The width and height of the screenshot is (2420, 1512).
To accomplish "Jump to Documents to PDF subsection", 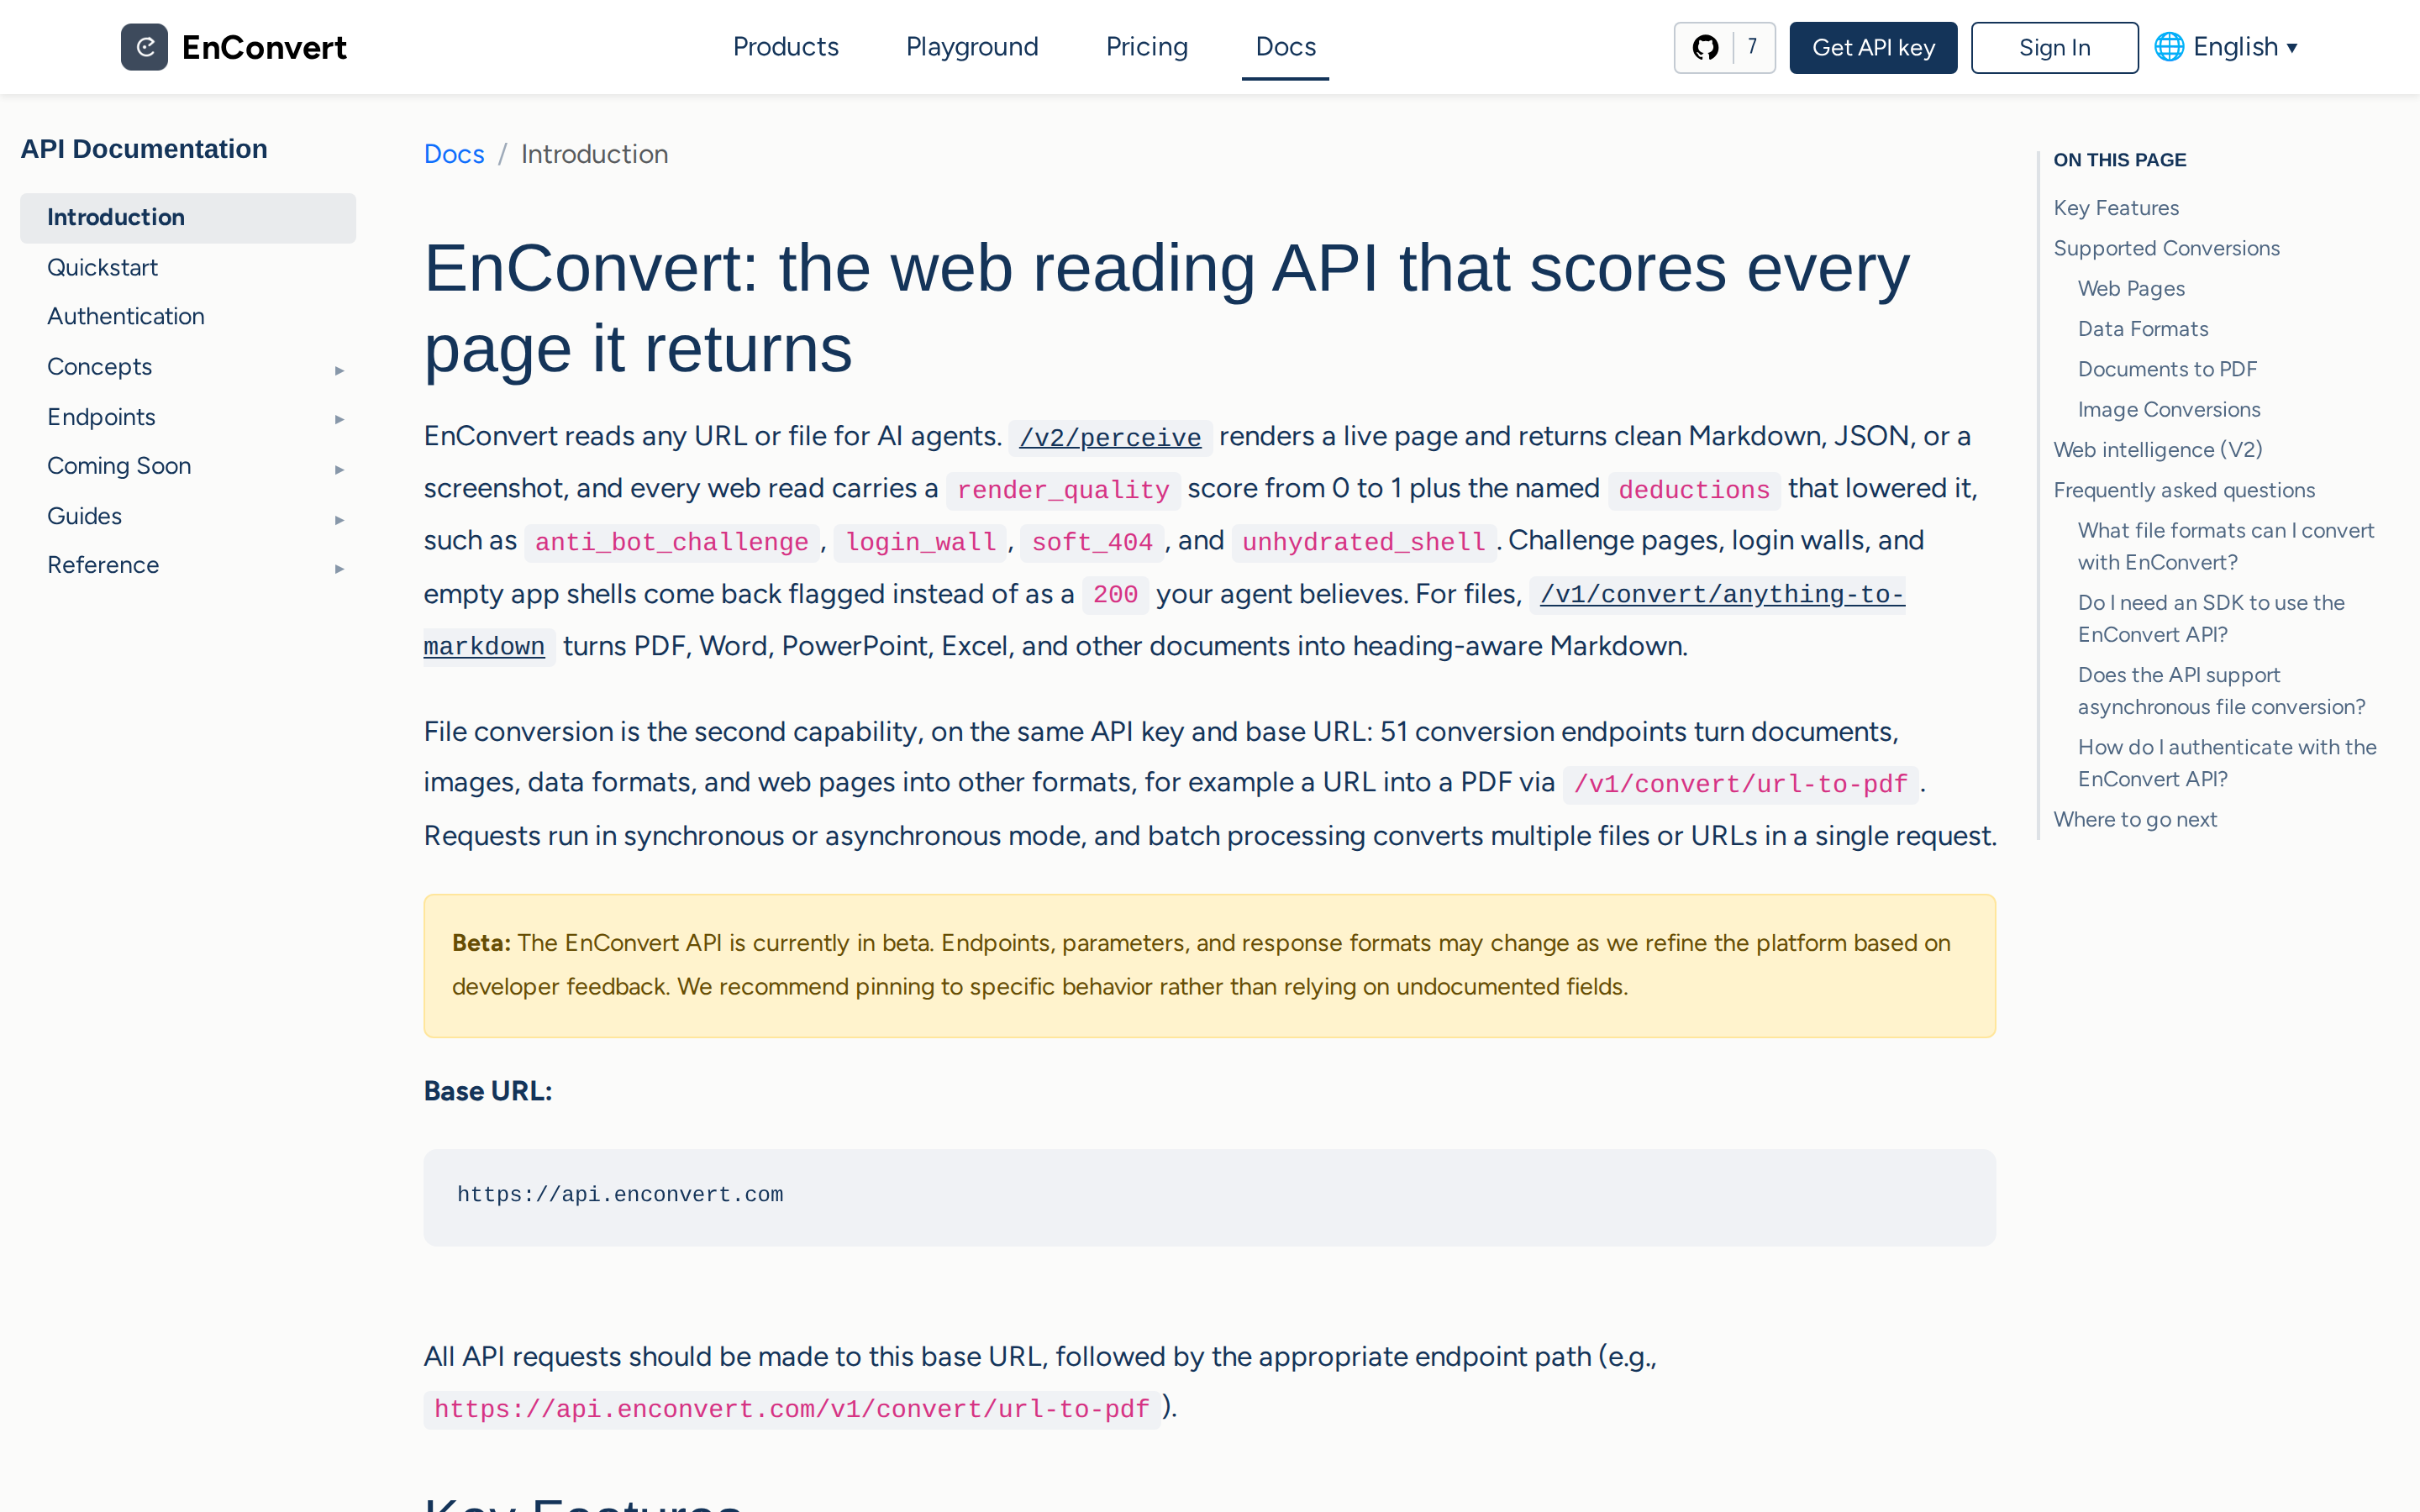I will point(2166,369).
